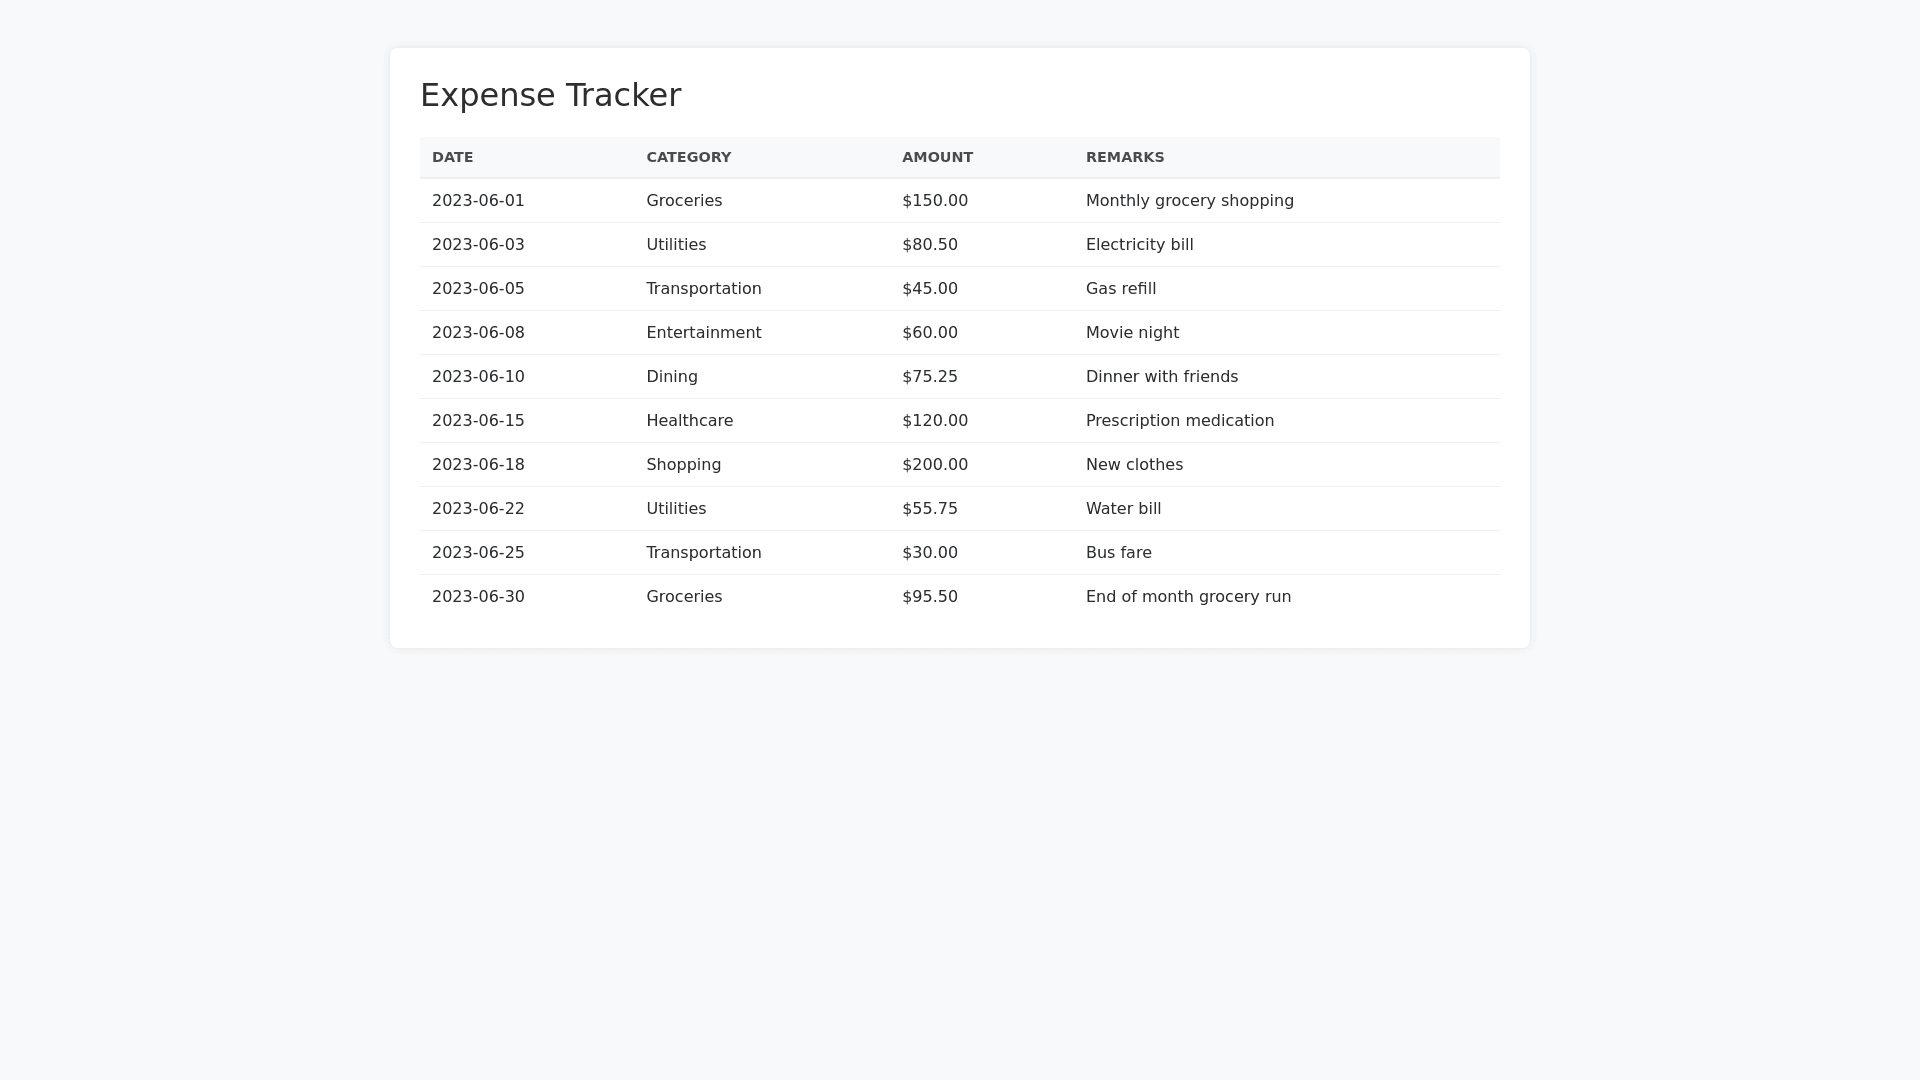This screenshot has height=1080, width=1920.
Task: Select the Prescription medication remark
Action: point(1179,421)
